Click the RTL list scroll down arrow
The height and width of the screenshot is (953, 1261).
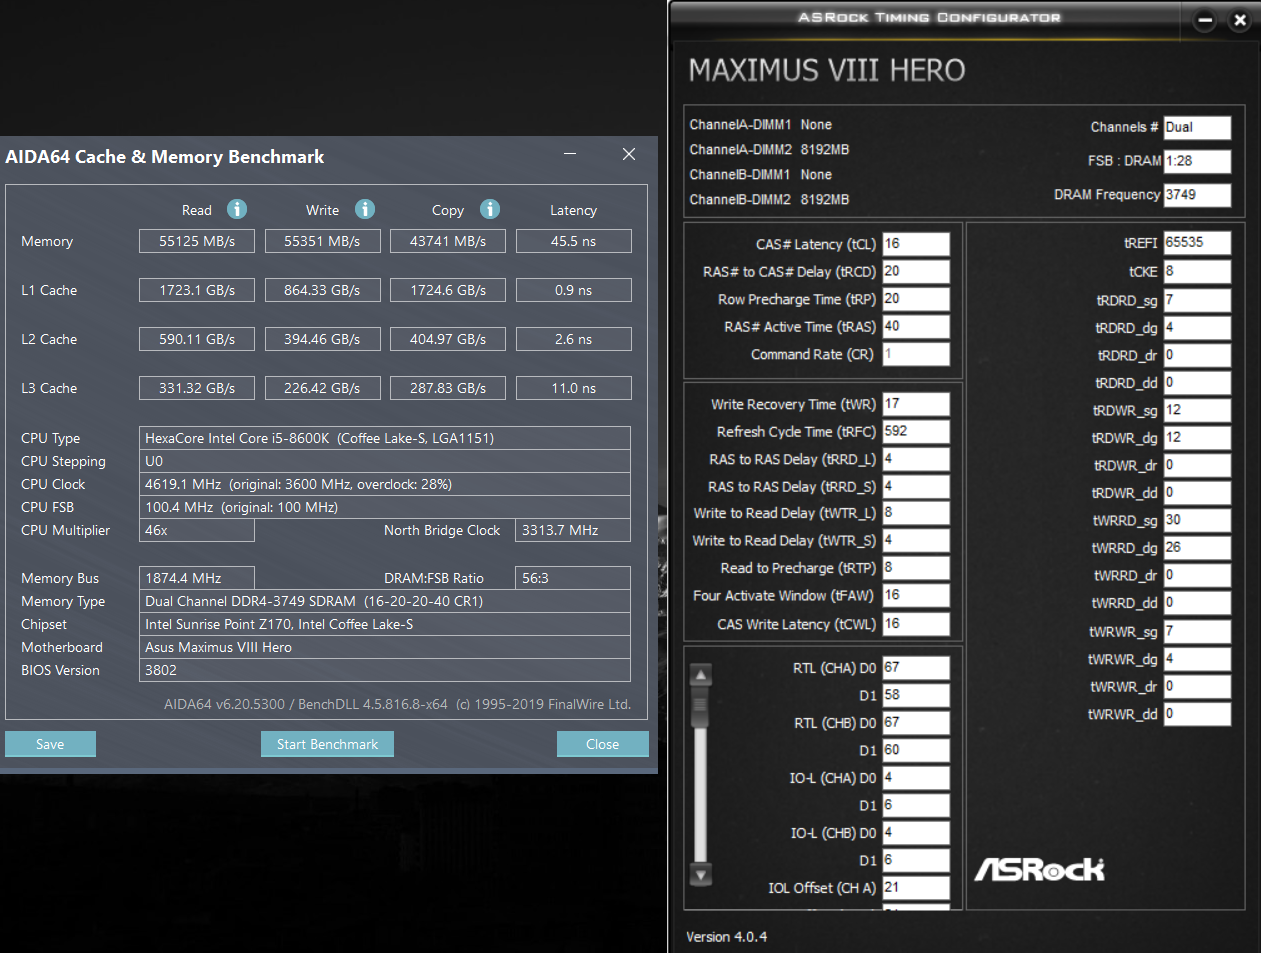point(701,875)
